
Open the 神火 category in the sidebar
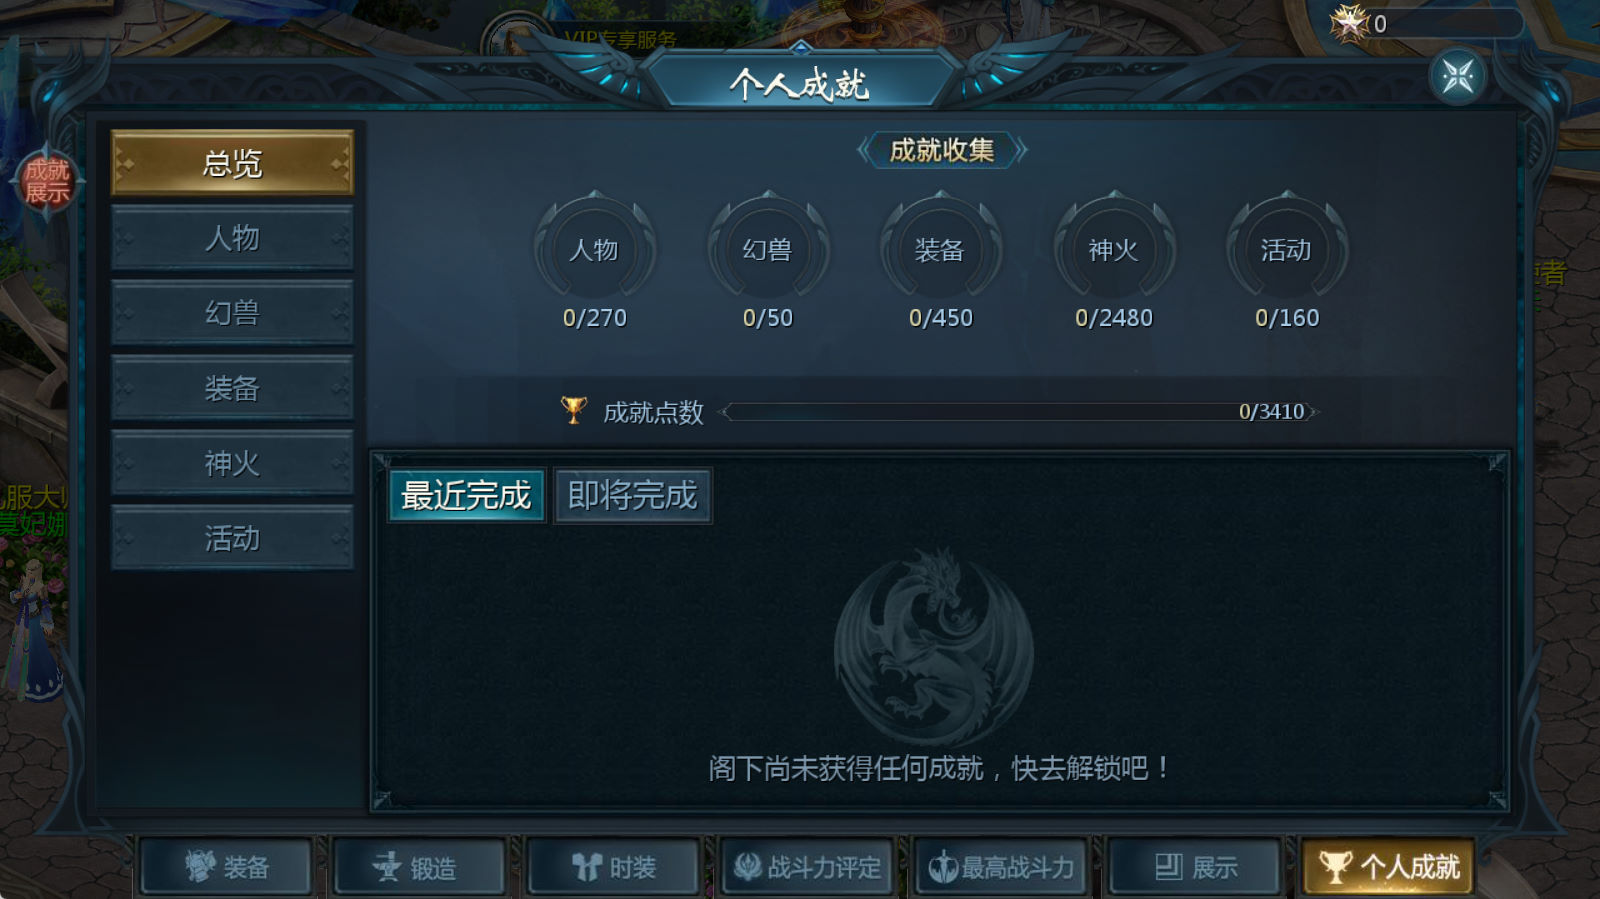232,463
